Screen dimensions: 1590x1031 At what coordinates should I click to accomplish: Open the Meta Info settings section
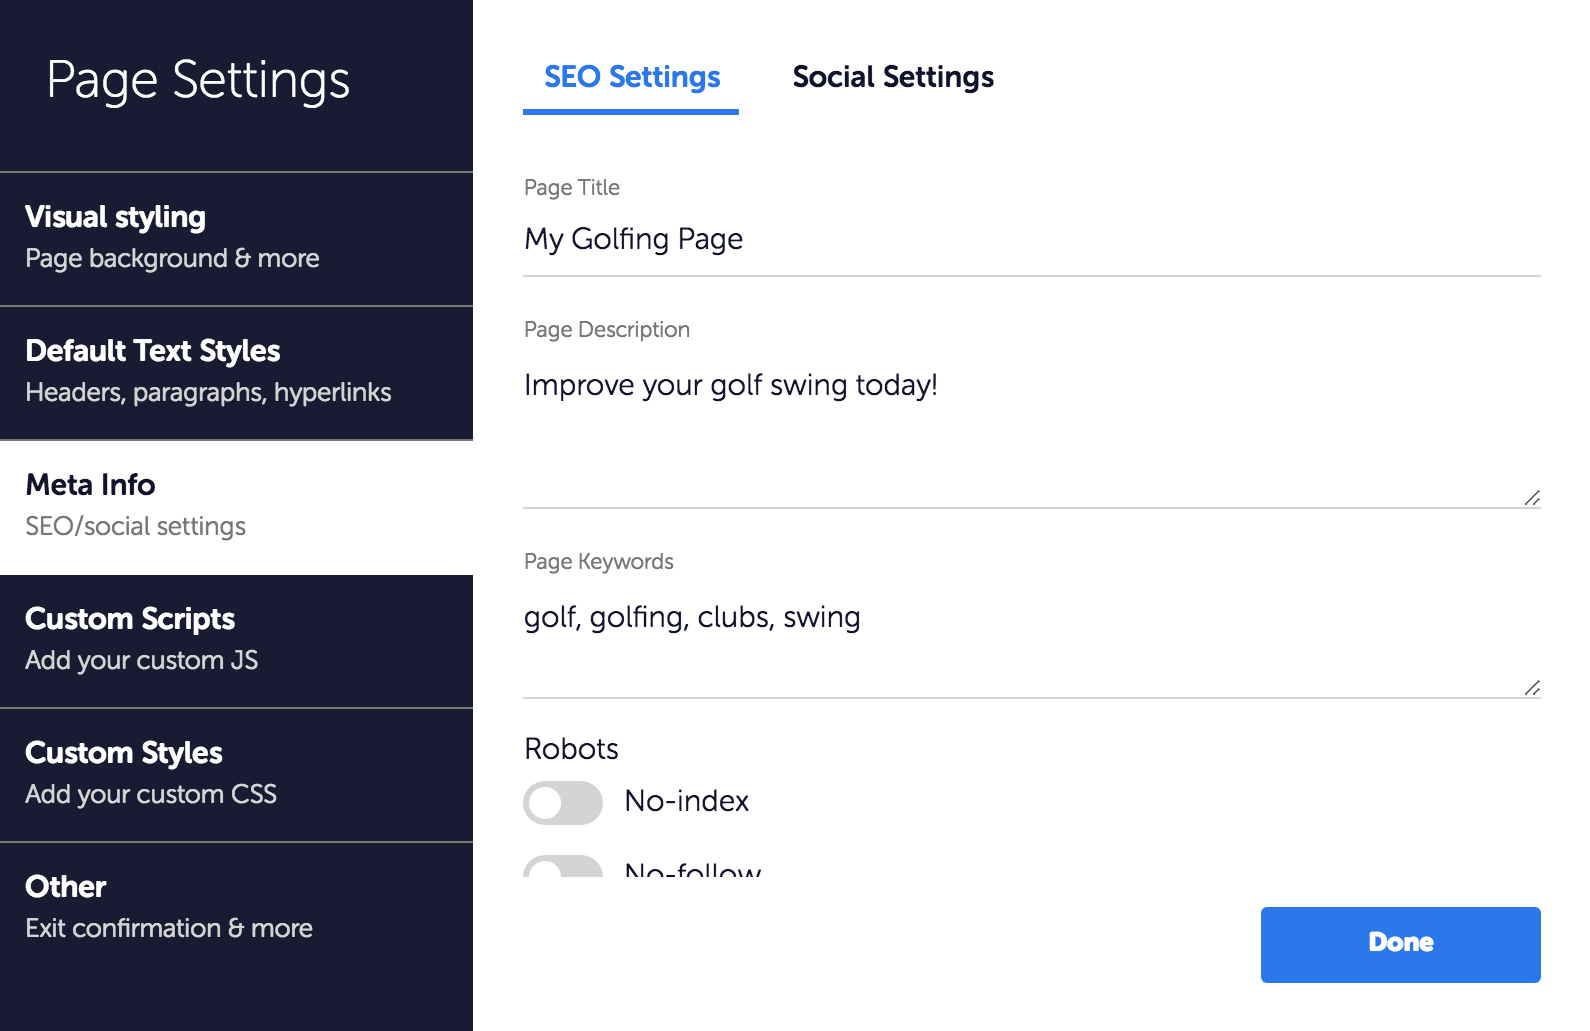point(236,506)
